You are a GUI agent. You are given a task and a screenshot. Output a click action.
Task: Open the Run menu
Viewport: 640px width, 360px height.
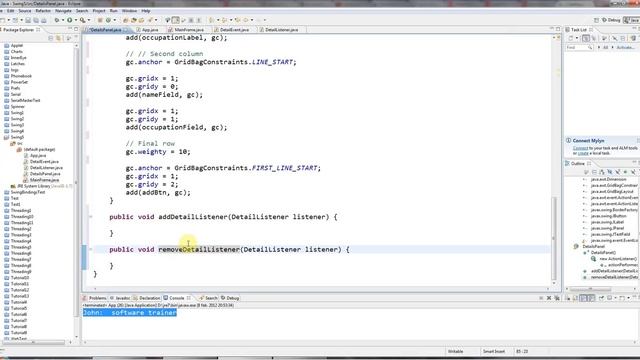coord(113,11)
